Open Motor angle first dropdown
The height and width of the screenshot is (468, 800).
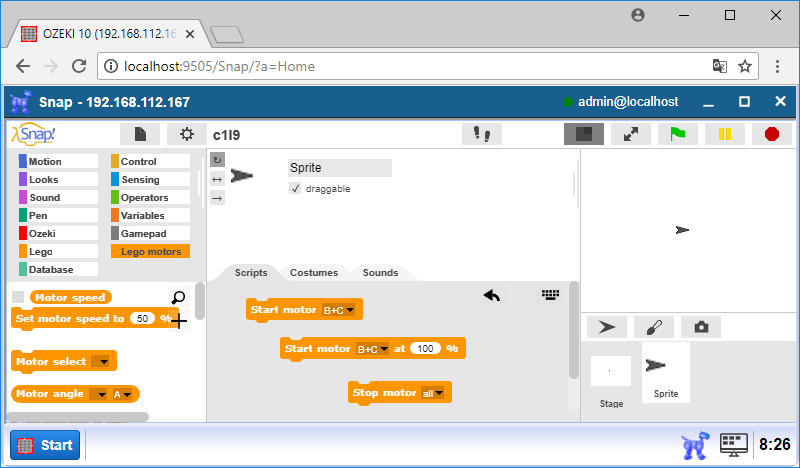point(98,394)
